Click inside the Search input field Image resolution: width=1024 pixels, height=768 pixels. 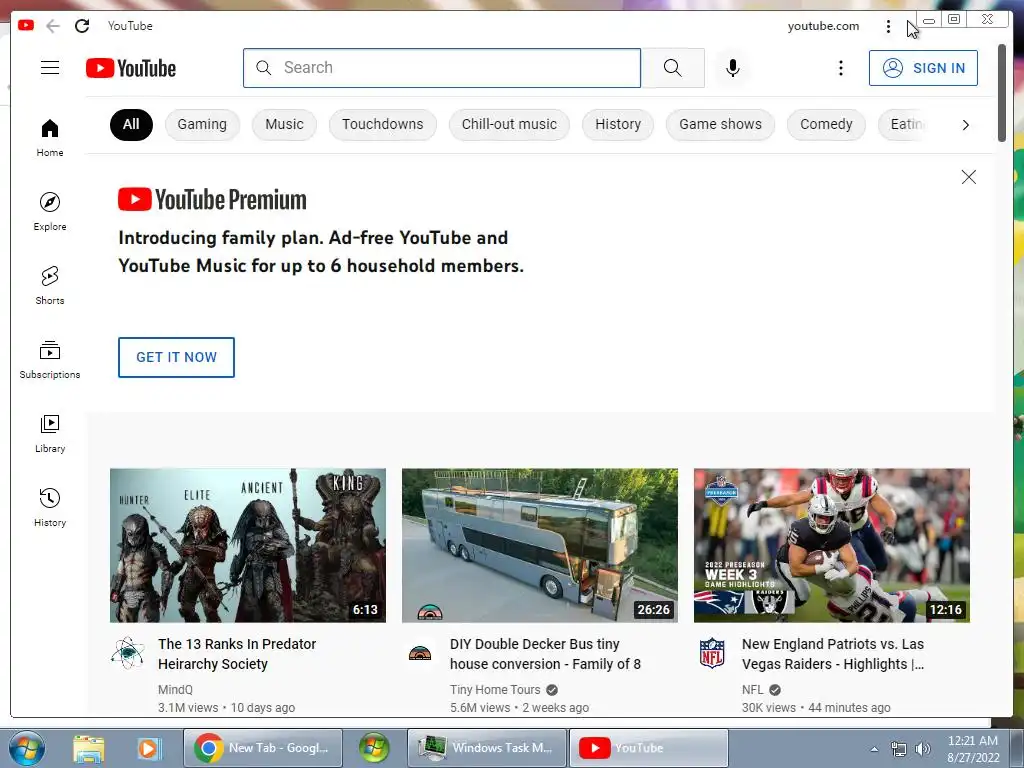pyautogui.click(x=442, y=68)
